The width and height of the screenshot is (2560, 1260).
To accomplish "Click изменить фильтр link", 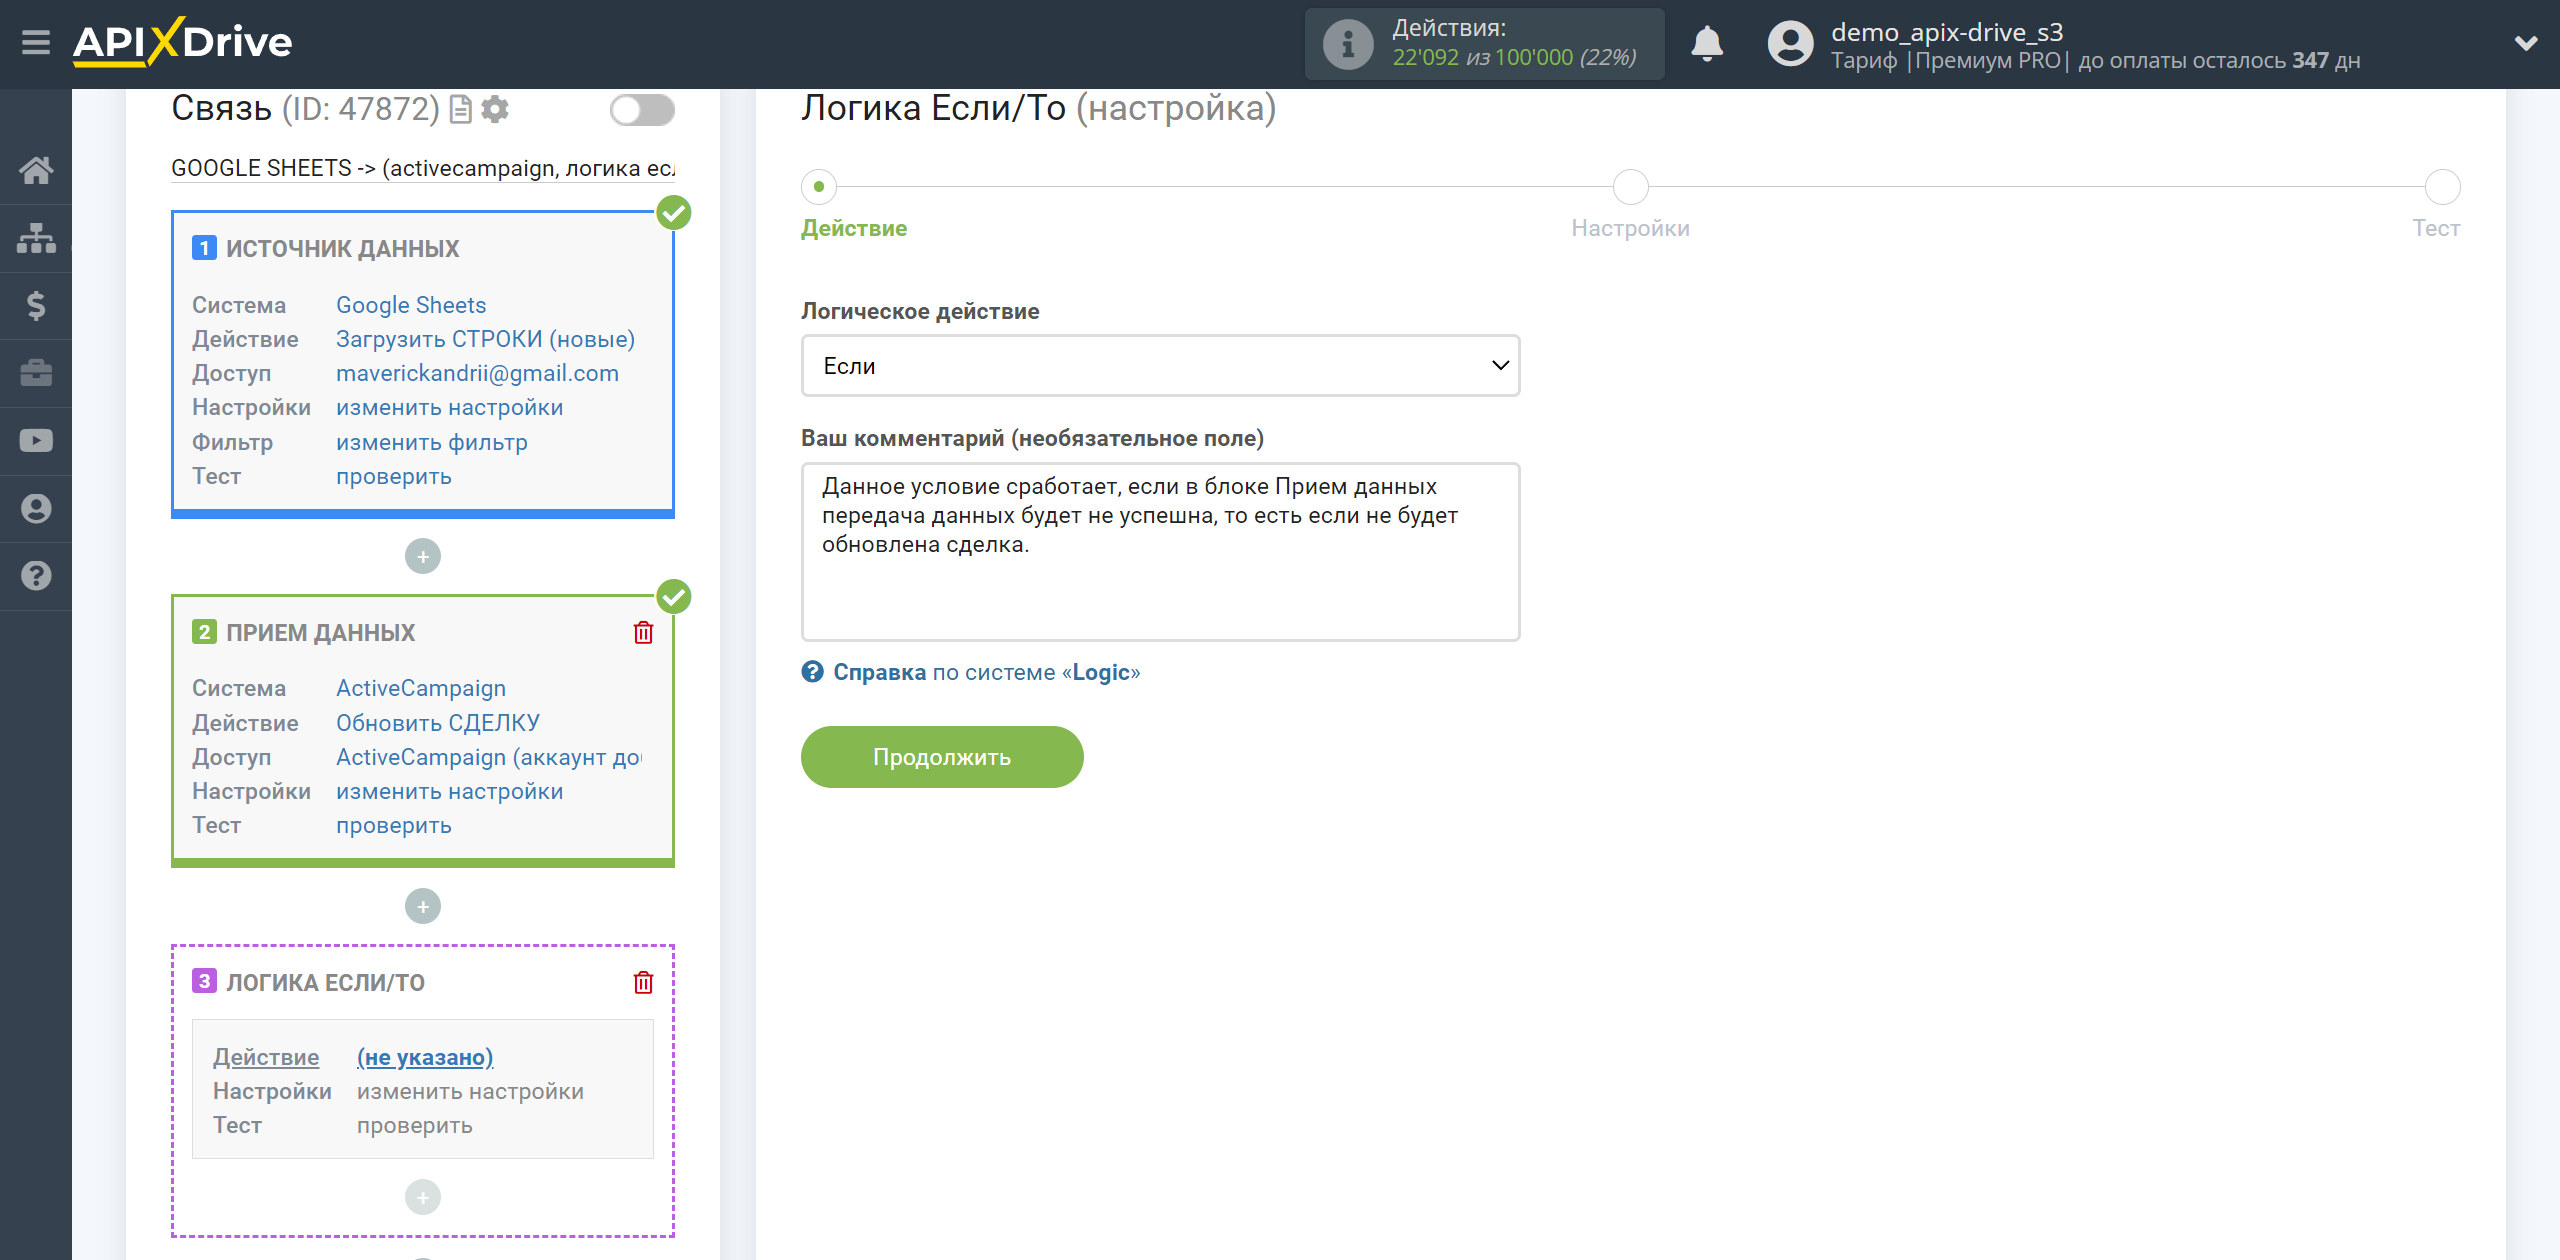I will click(431, 442).
